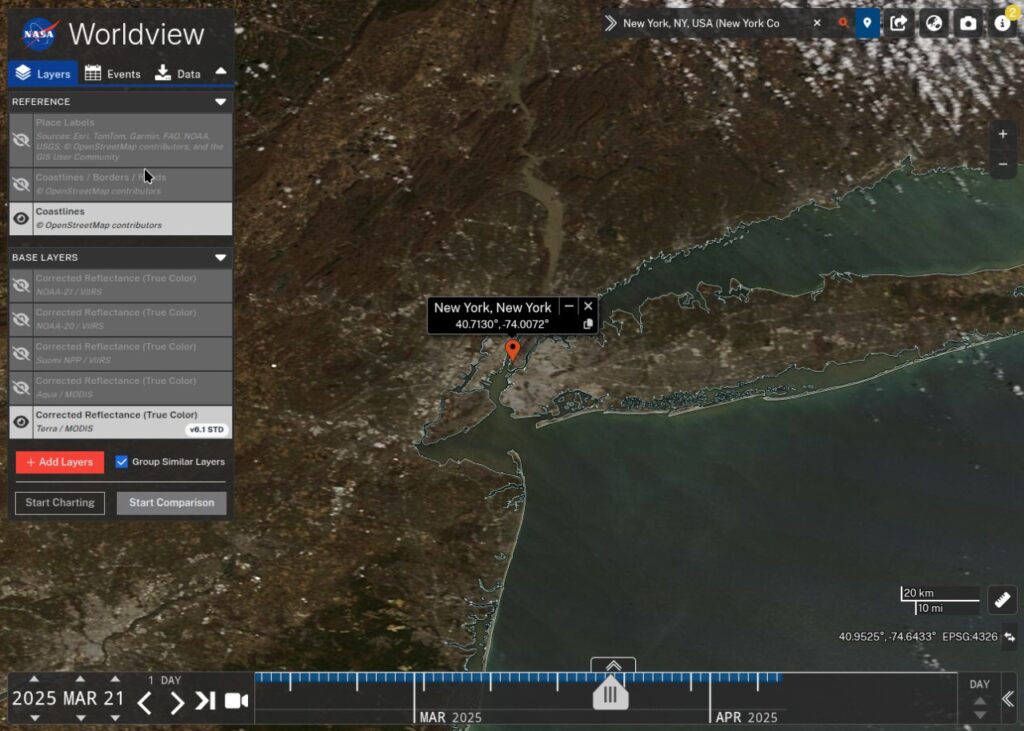Show the Place Labels layer

point(21,140)
